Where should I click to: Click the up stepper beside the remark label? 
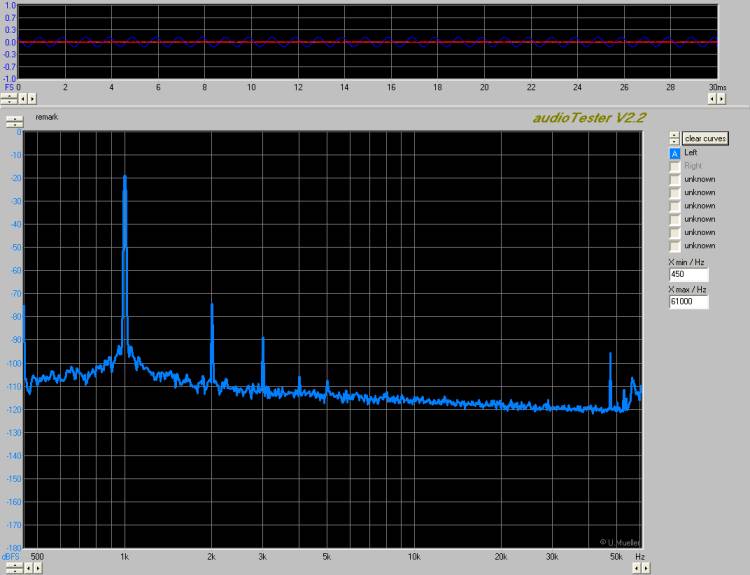13,118
